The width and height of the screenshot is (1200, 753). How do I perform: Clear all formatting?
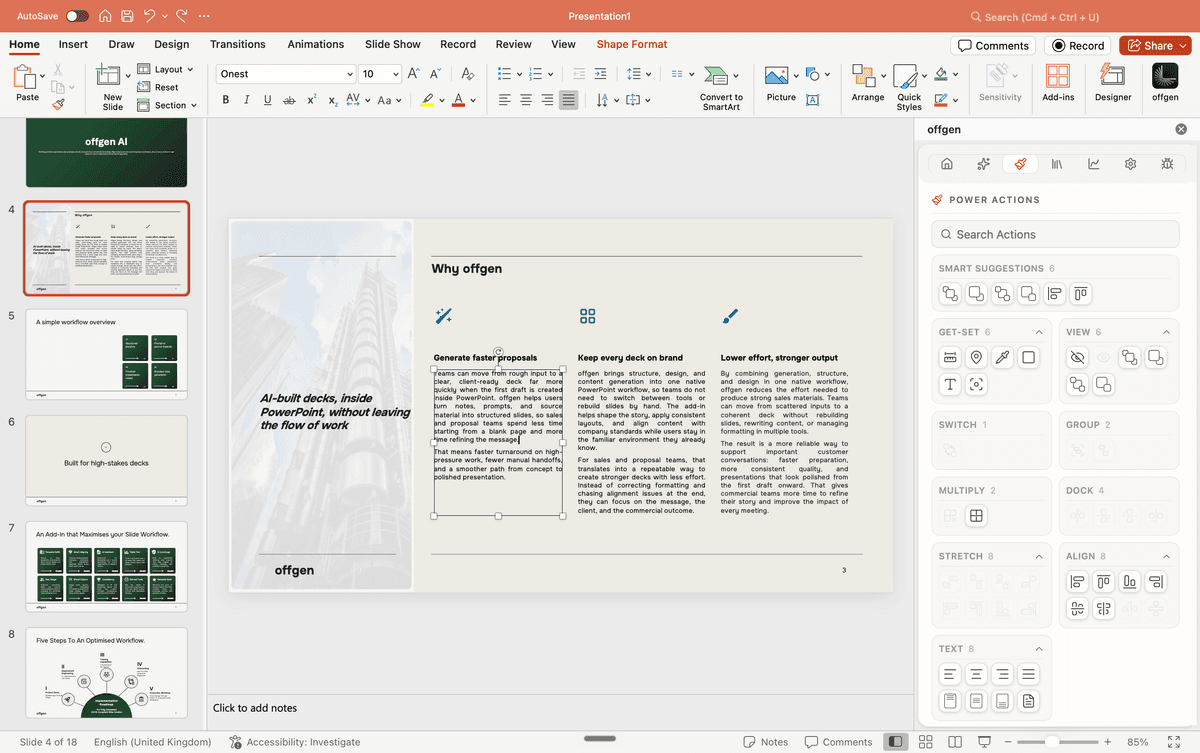(467, 74)
